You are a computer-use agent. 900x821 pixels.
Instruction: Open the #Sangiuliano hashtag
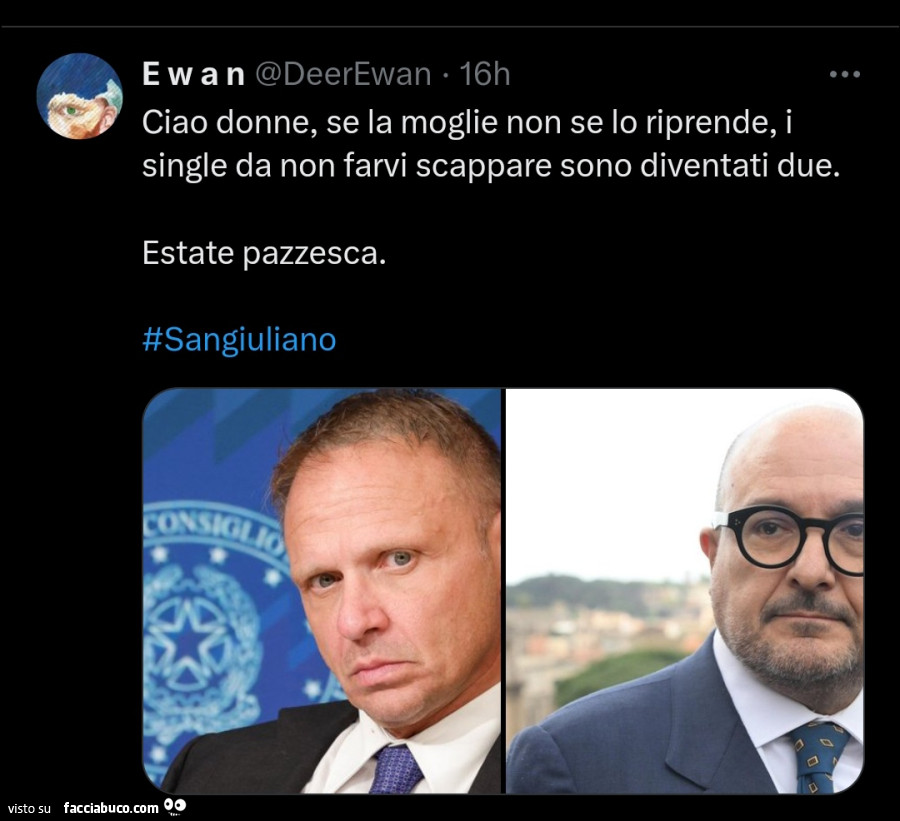click(239, 339)
